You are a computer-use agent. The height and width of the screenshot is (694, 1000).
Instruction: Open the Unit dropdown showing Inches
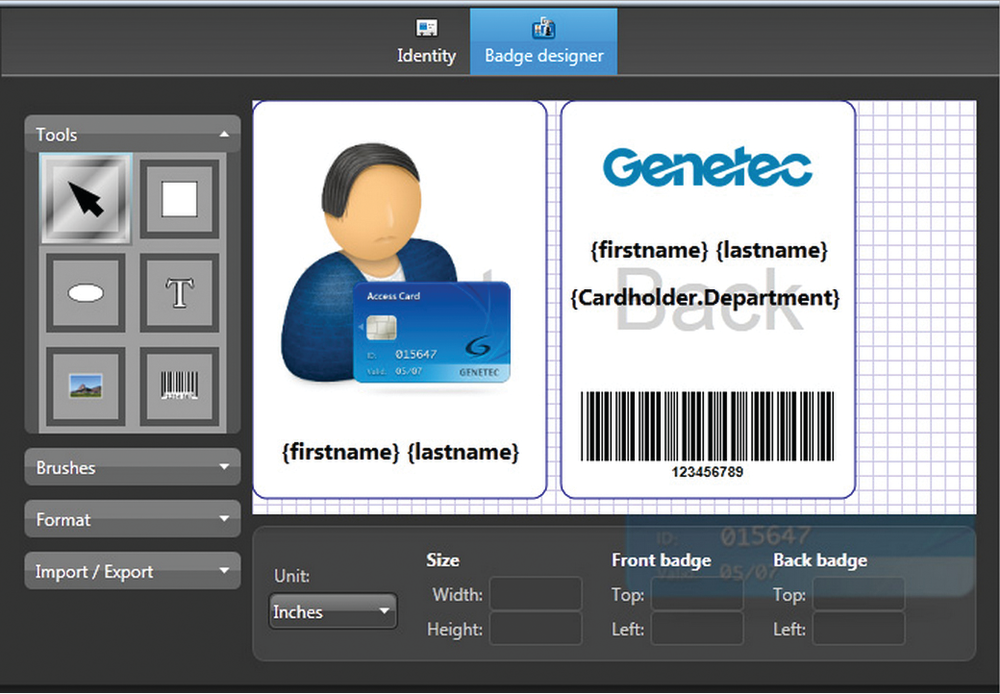coord(332,611)
